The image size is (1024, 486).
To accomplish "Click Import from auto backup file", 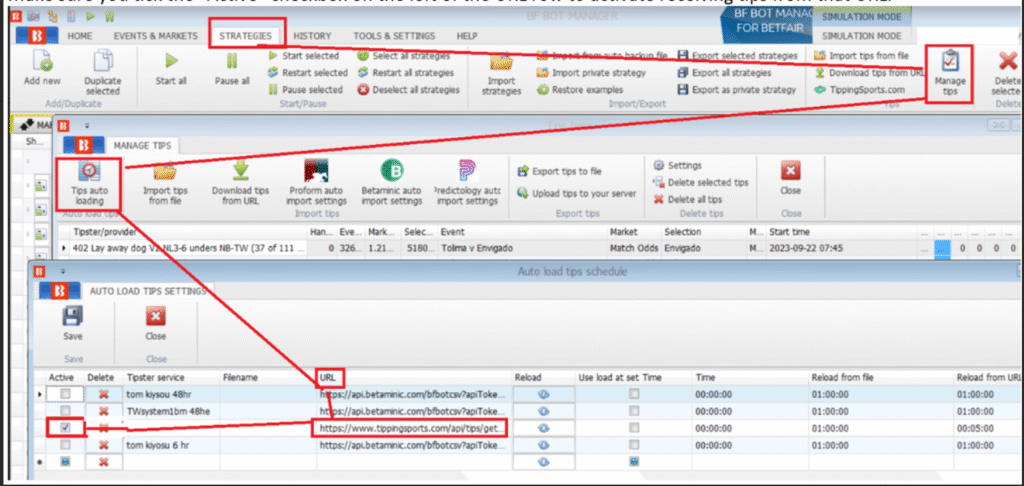I will point(602,56).
